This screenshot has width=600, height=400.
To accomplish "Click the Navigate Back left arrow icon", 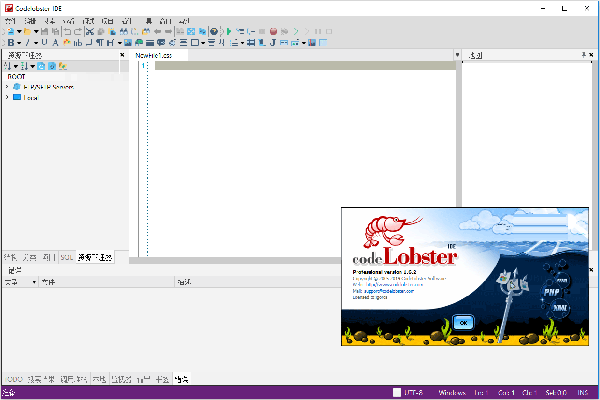I will click(157, 31).
